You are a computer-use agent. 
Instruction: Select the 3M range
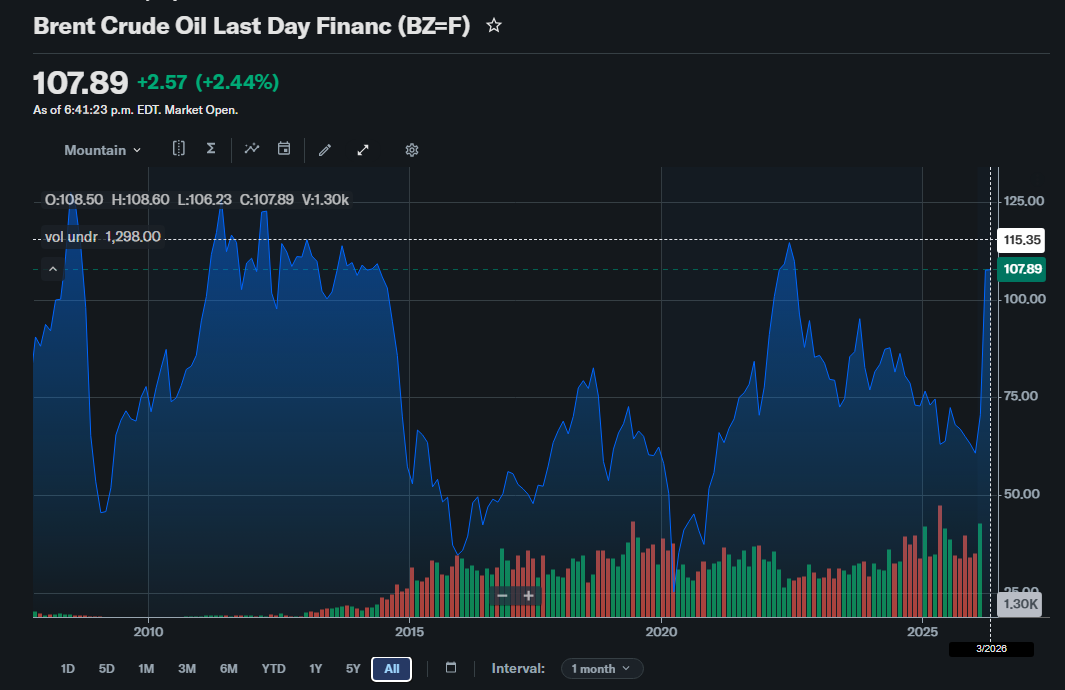pyautogui.click(x=187, y=669)
